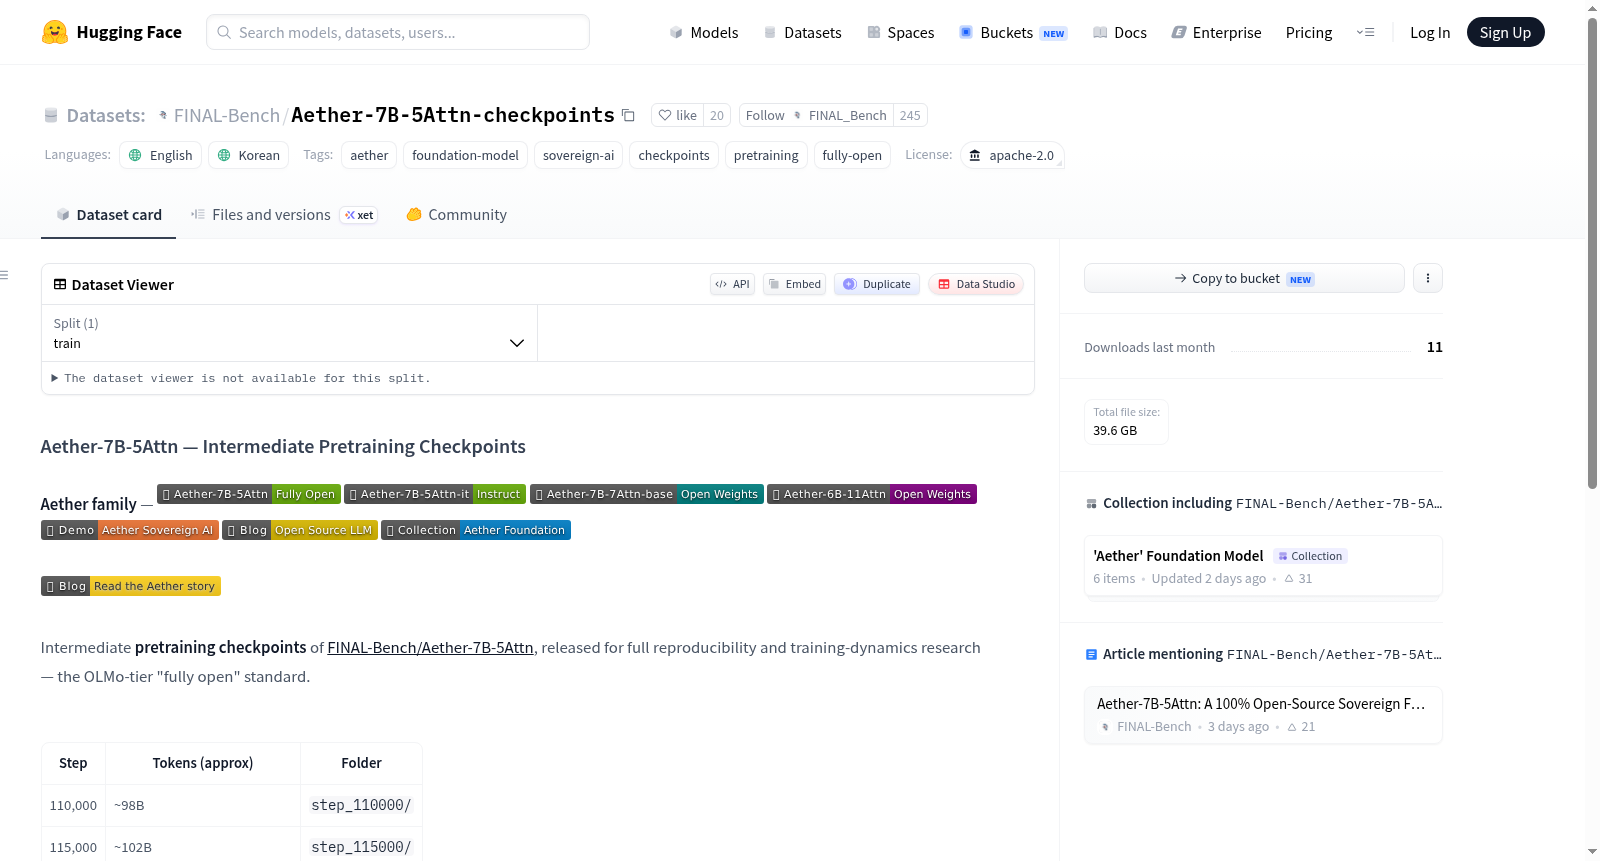Click the 'Datasets:' breadcrumb label
1600x861 pixels.
106,115
